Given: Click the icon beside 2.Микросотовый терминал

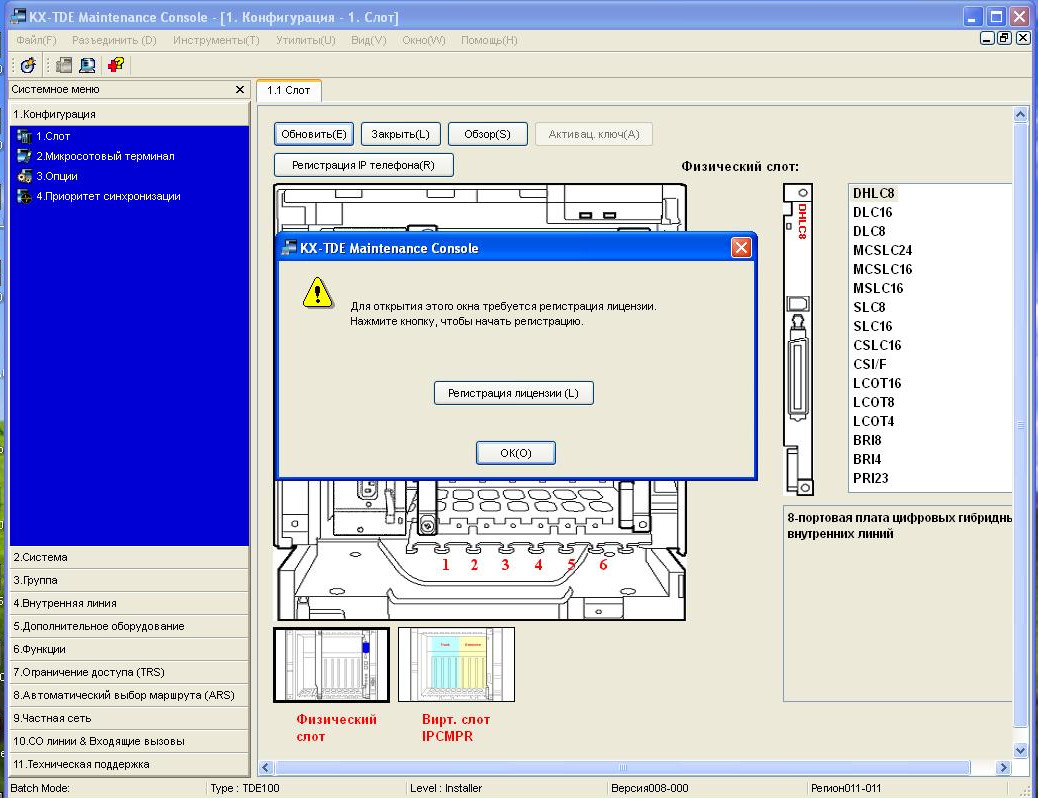Looking at the screenshot, I should click(24, 156).
